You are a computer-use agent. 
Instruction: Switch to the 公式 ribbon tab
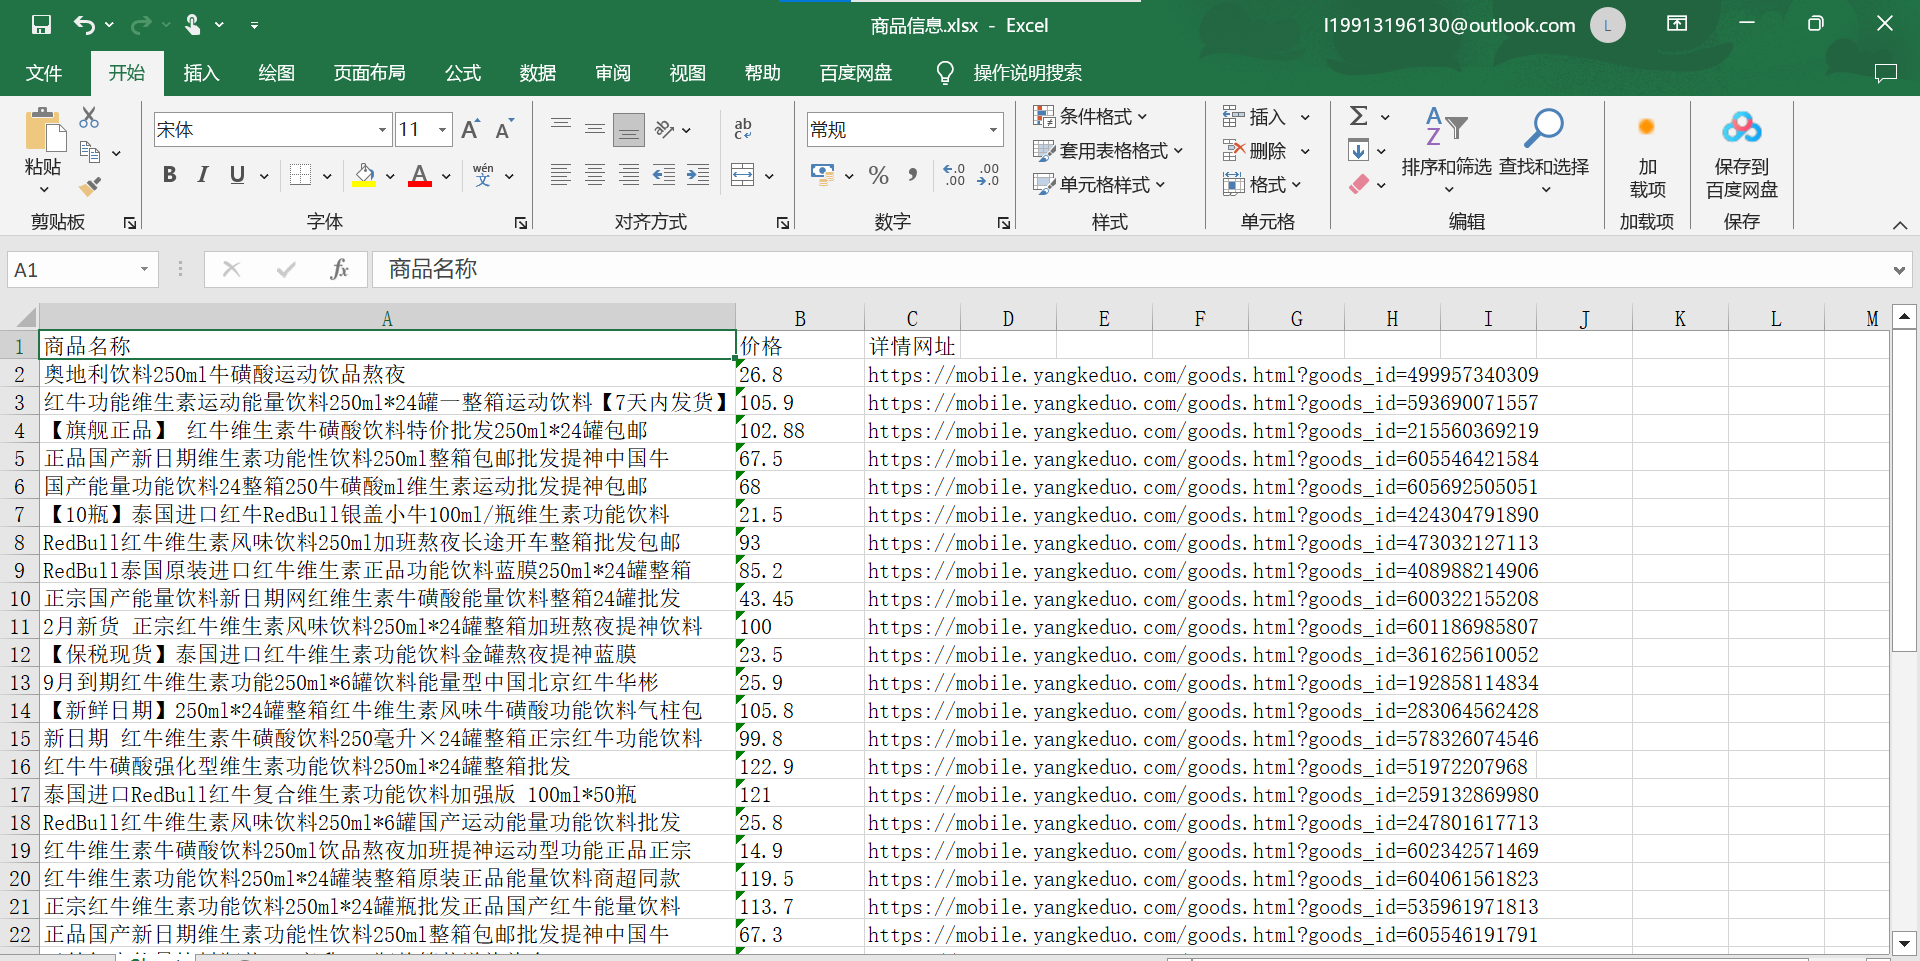[463, 73]
